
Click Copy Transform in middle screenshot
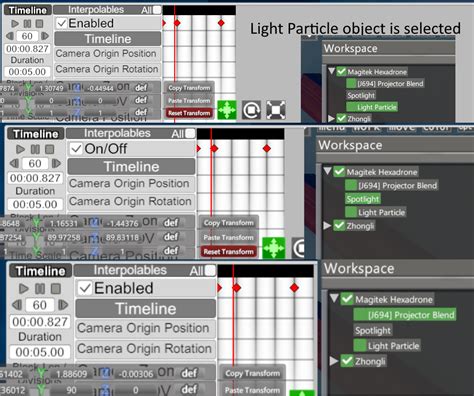point(229,223)
